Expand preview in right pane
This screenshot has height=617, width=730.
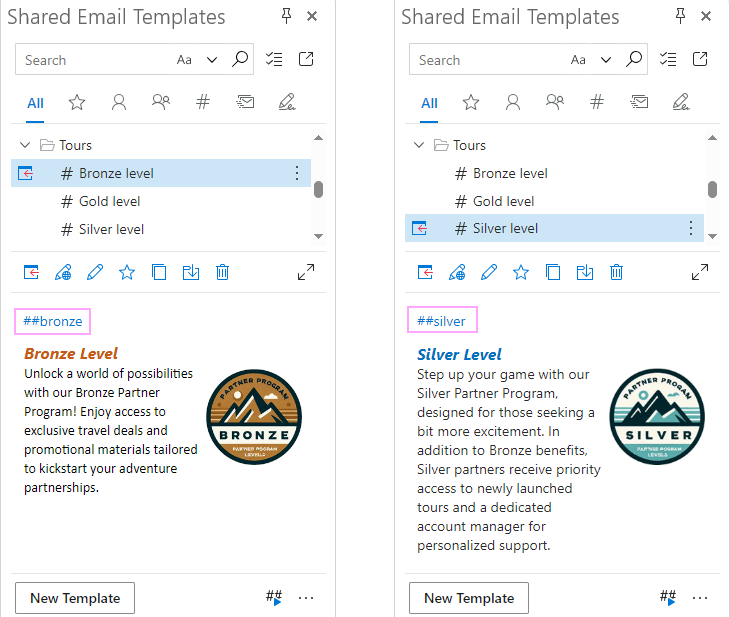tap(700, 272)
